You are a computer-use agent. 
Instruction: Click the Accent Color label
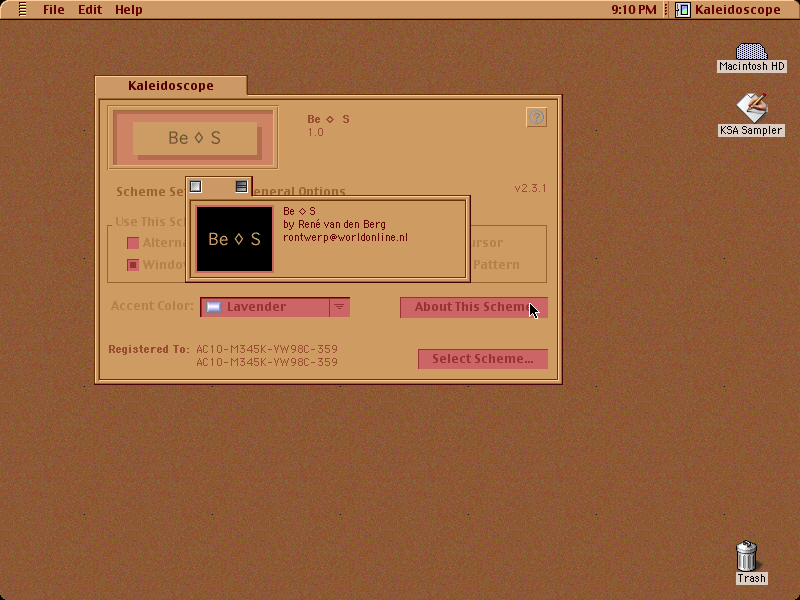point(152,306)
